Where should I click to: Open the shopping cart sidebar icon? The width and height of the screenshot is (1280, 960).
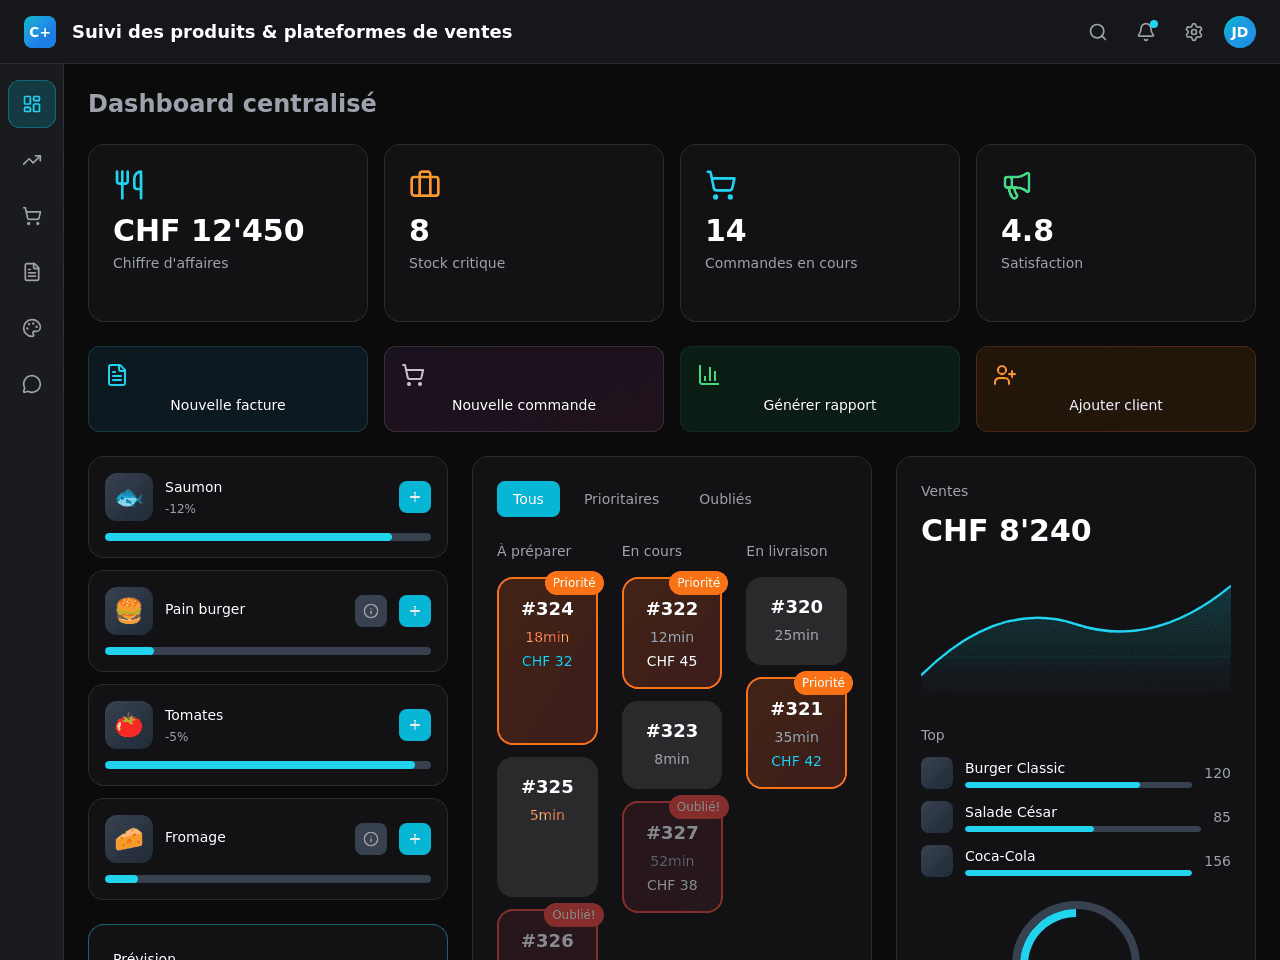(32, 216)
